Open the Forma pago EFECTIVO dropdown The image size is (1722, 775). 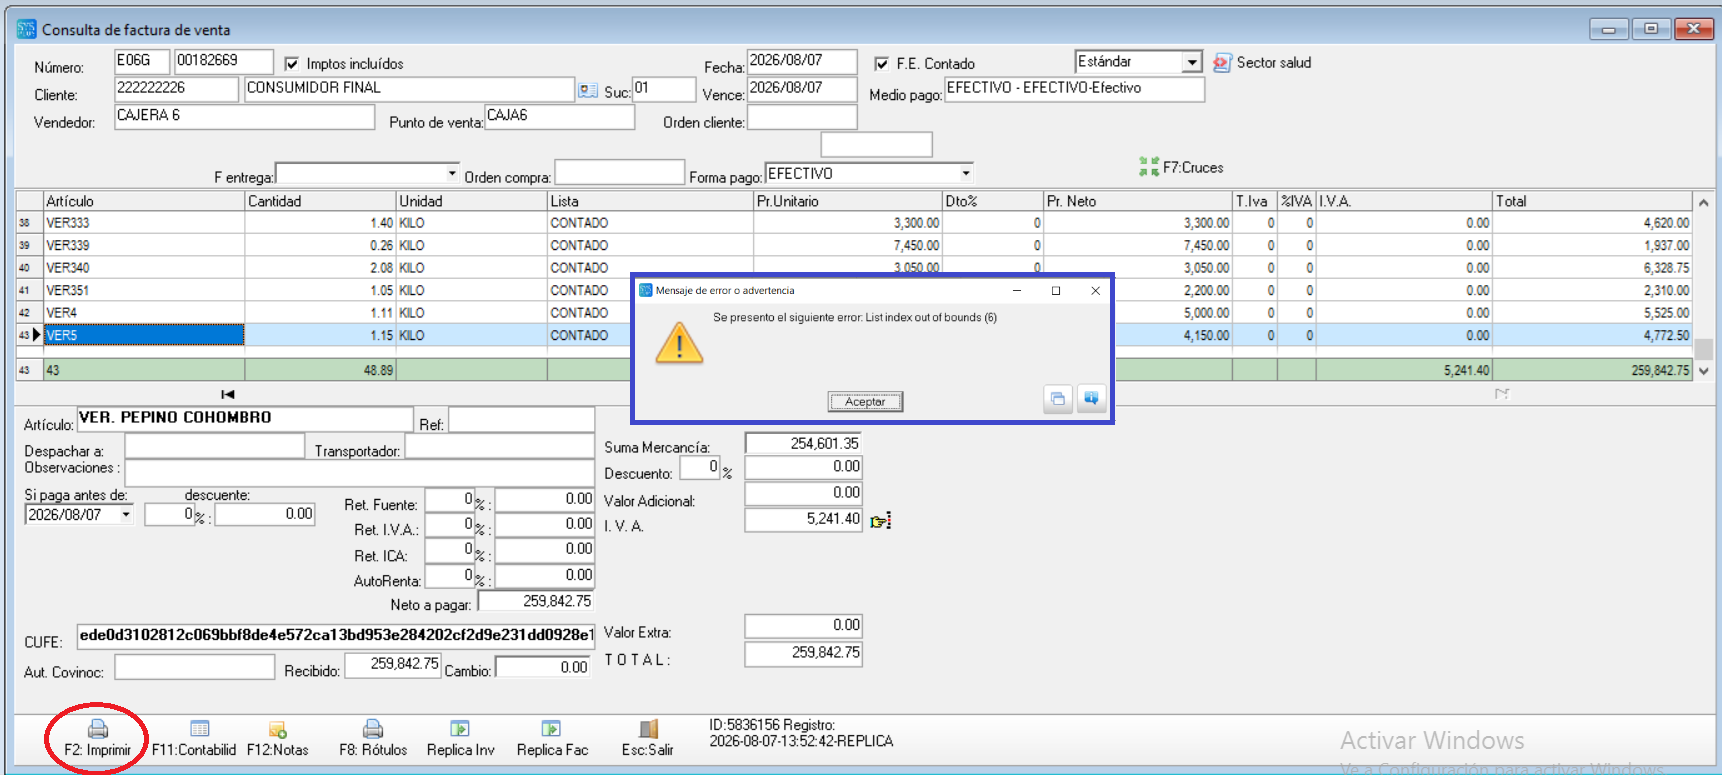point(965,174)
